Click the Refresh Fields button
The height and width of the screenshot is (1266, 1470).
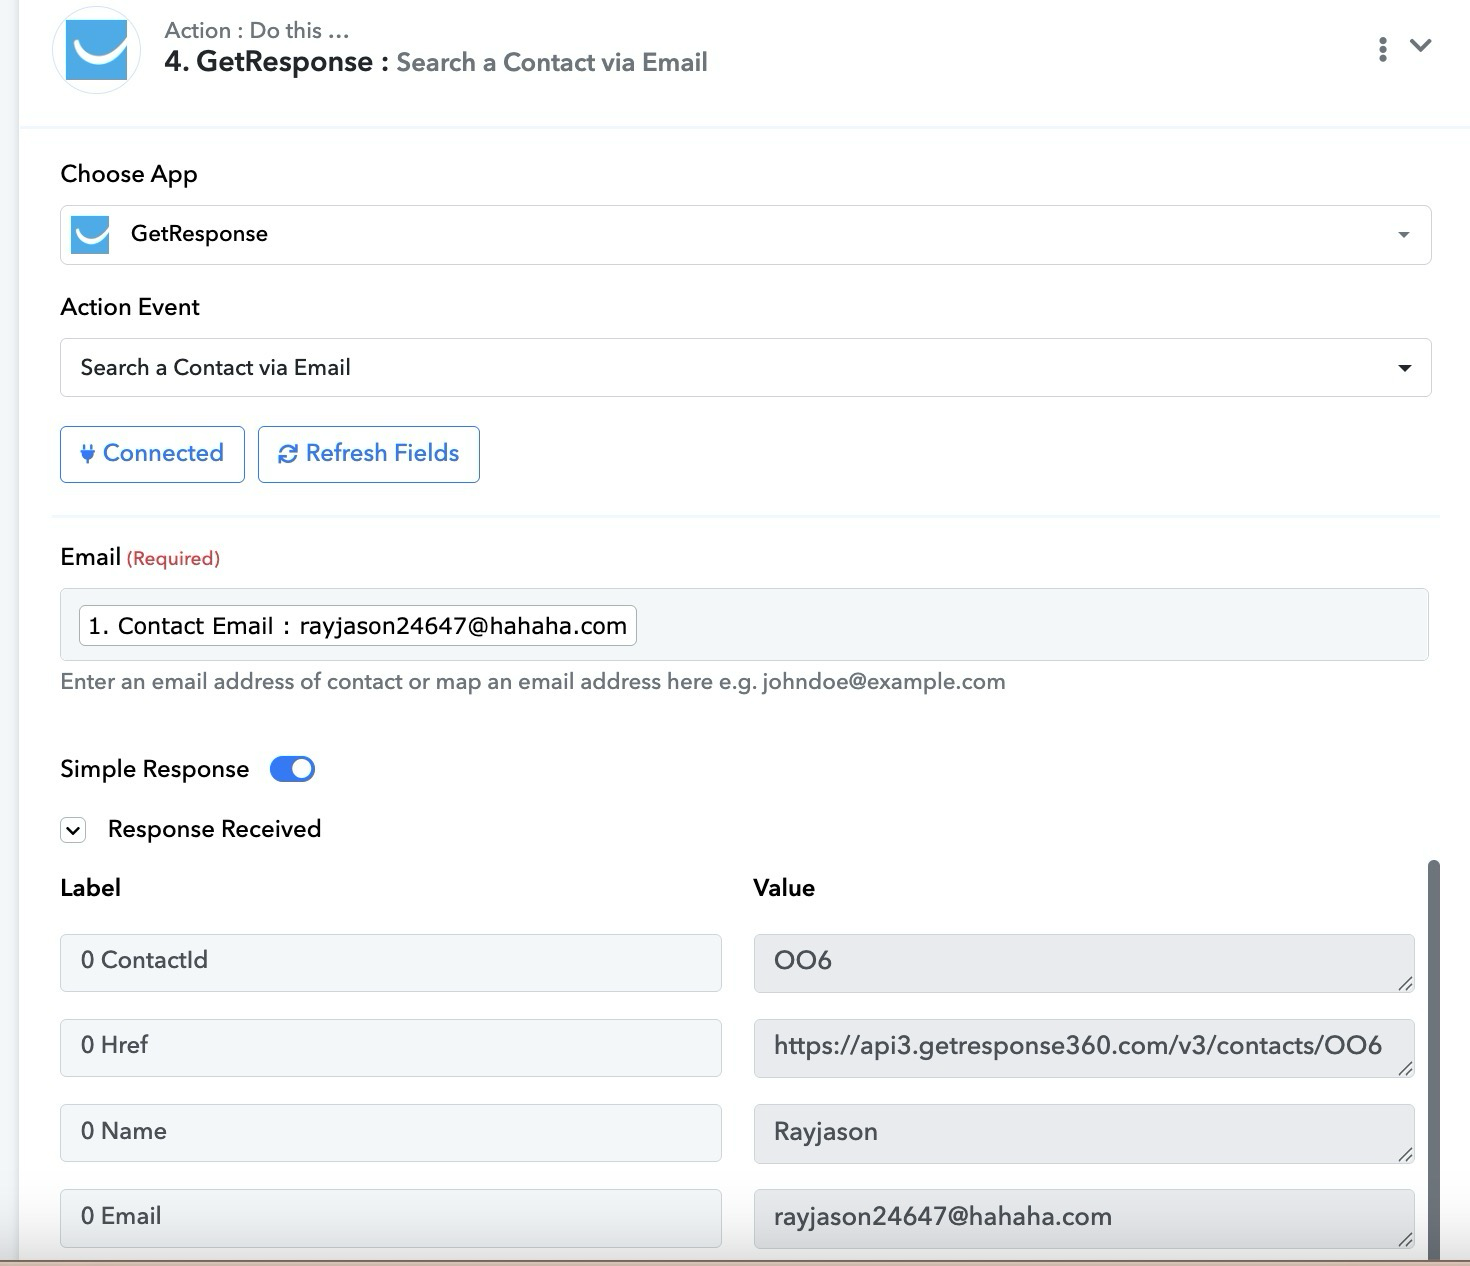(x=368, y=454)
